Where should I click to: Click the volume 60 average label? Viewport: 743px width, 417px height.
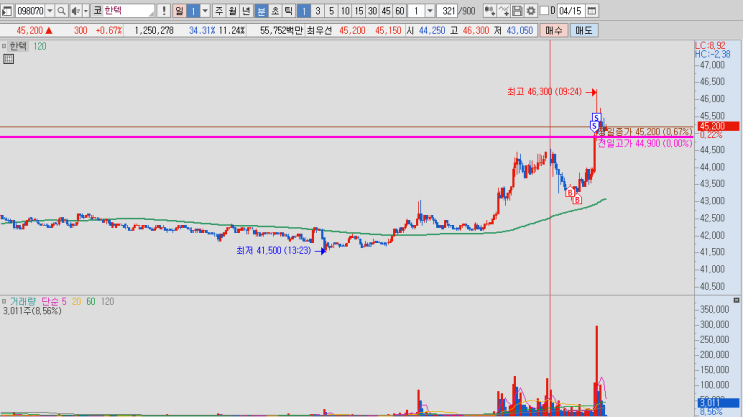click(x=91, y=301)
